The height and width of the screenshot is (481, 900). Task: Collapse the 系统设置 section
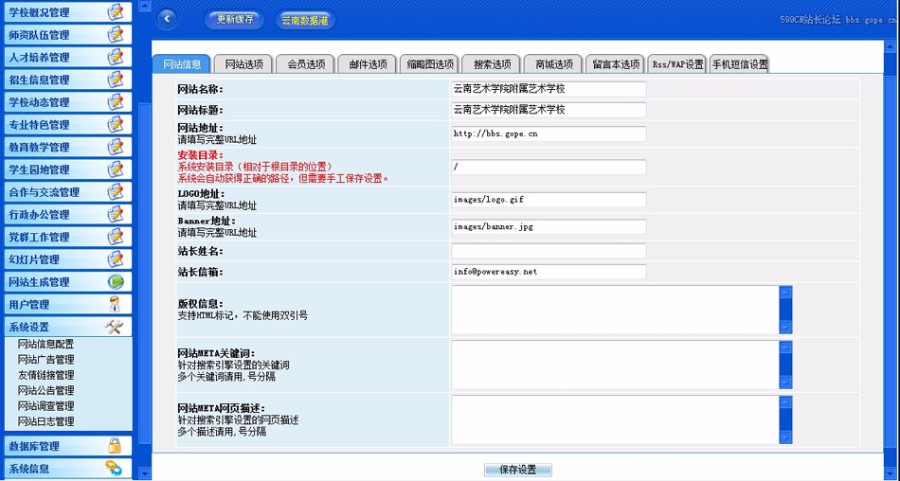click(68, 327)
